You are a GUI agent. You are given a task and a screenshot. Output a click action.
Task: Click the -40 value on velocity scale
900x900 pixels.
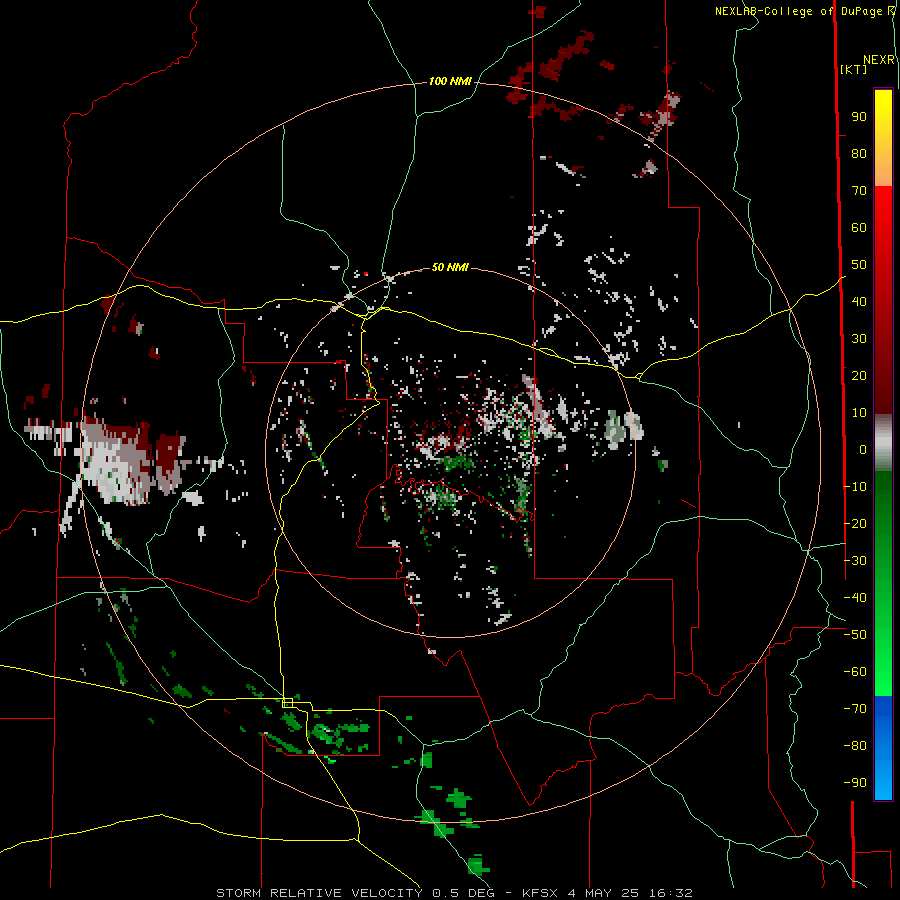(855, 598)
